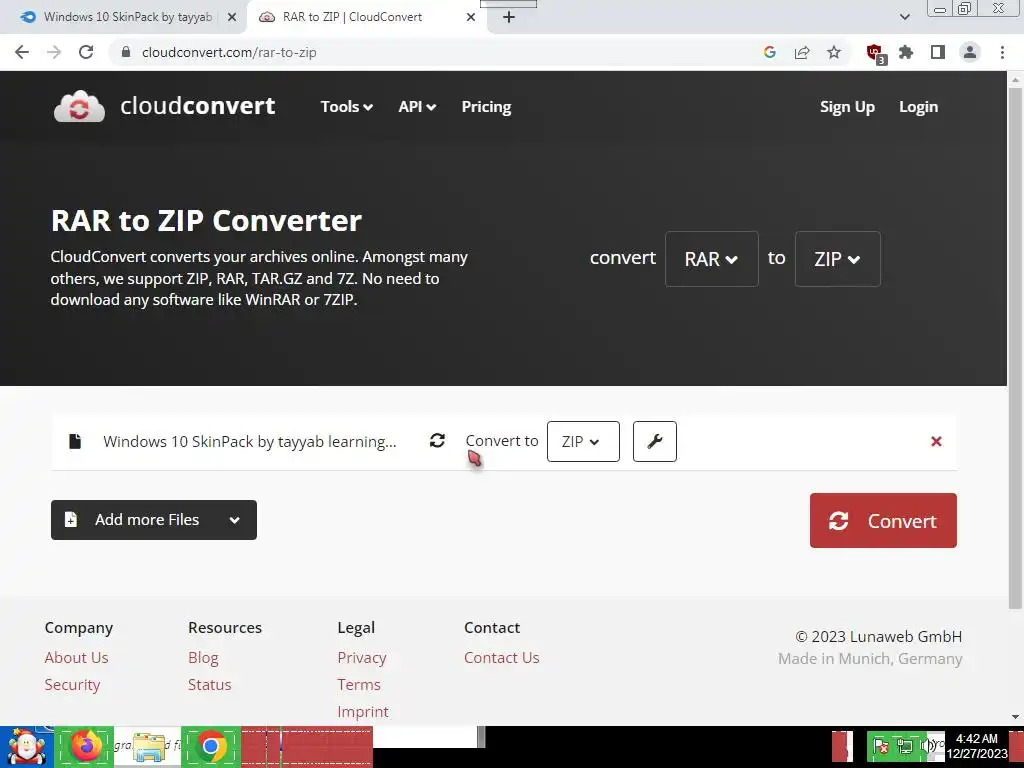
Task: Reload the page with refresh icon
Action: (86, 52)
